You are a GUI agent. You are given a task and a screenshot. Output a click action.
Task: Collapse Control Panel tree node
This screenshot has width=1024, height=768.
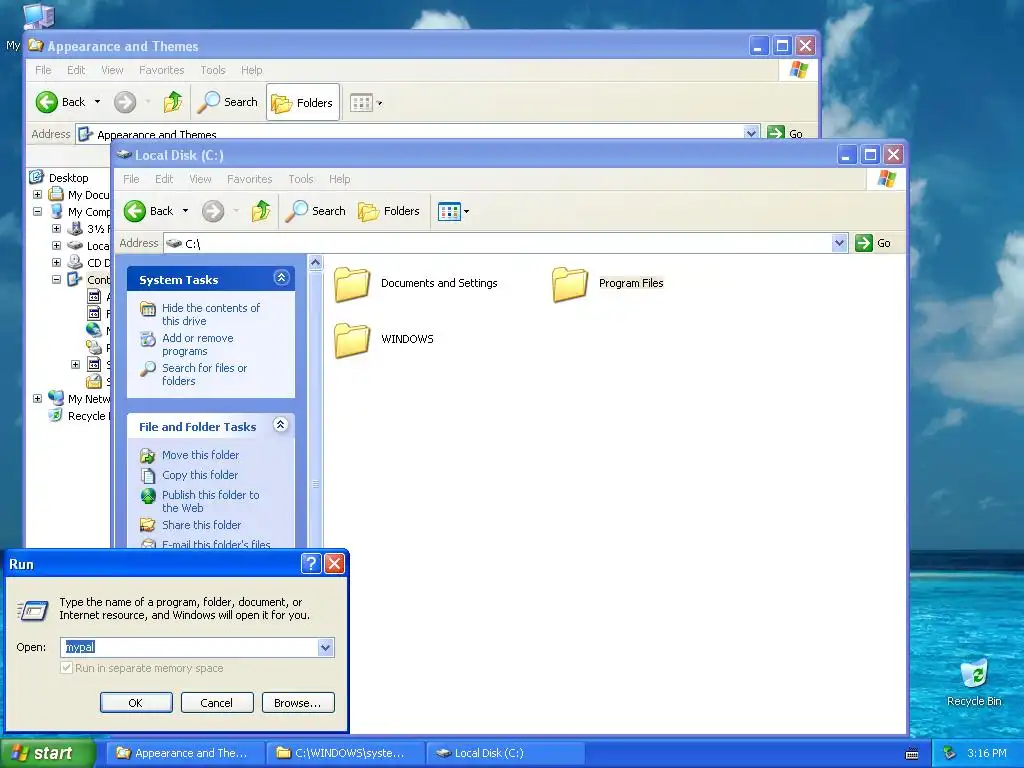56,280
